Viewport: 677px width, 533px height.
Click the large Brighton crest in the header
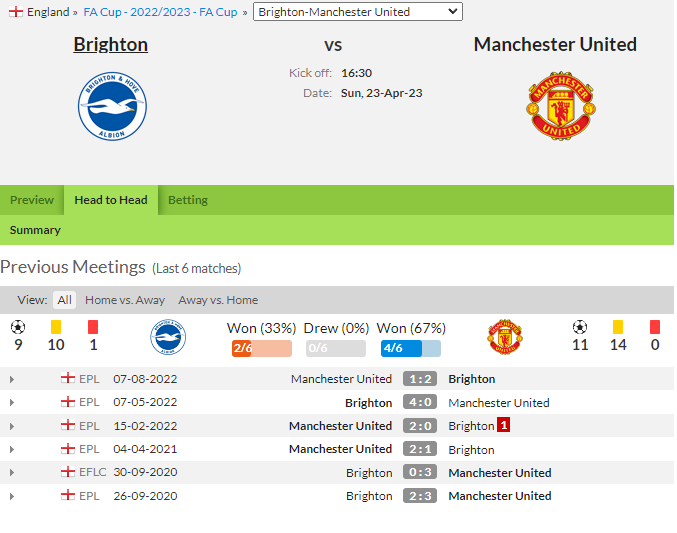(112, 106)
